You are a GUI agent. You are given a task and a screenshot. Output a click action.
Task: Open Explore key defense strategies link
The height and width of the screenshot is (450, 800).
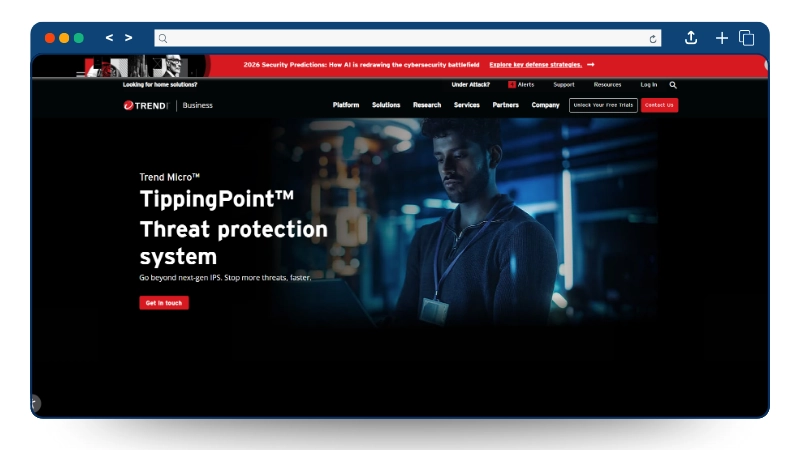pyautogui.click(x=535, y=65)
